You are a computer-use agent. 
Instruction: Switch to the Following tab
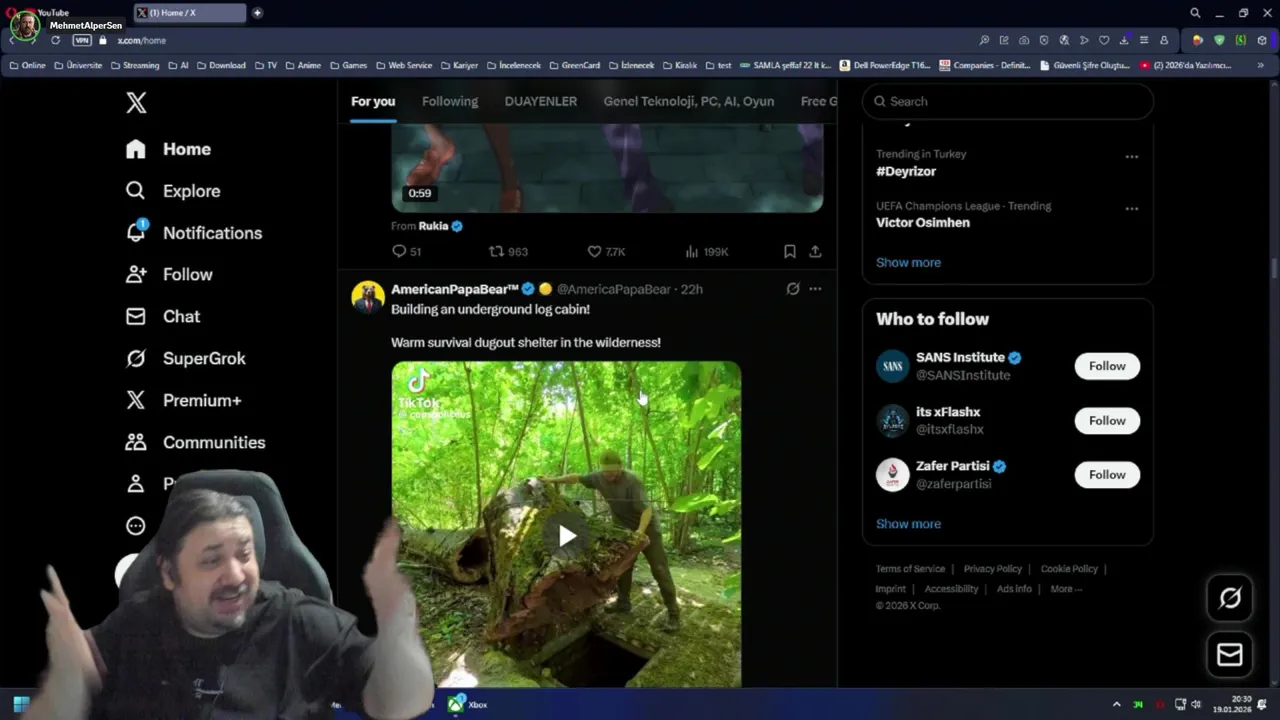(x=450, y=101)
